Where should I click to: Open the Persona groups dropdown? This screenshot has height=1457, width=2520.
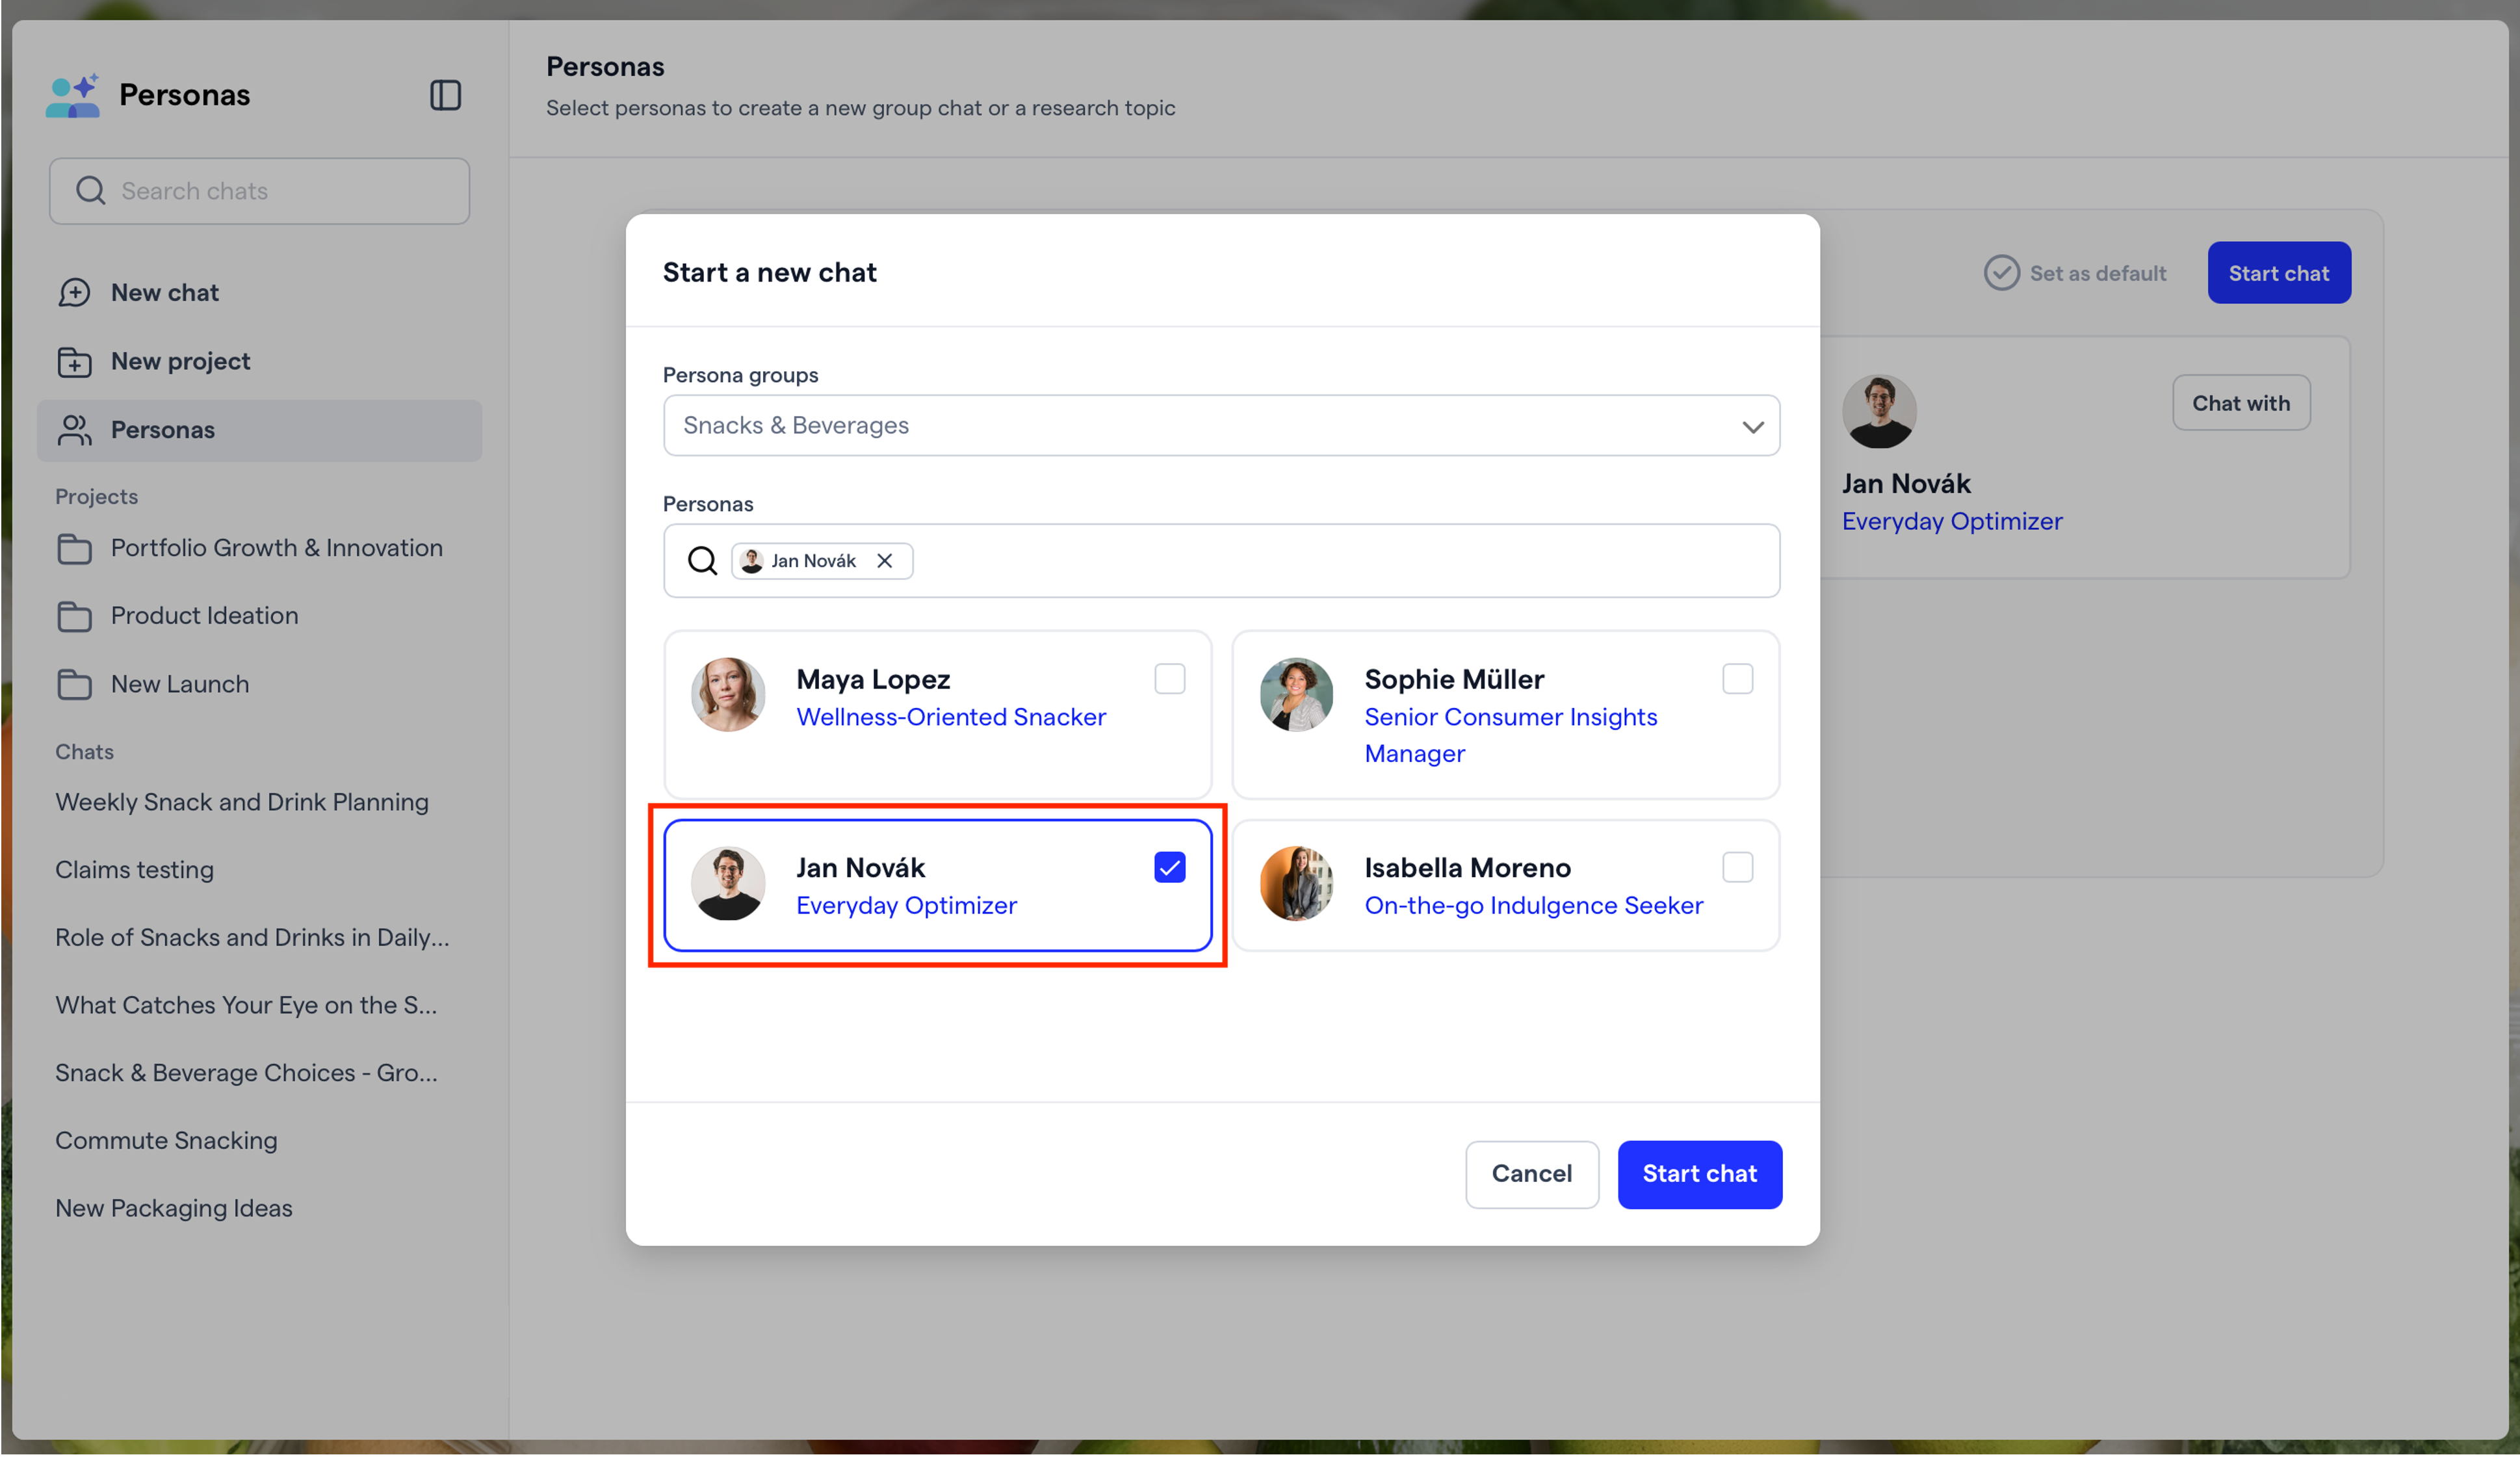click(x=1221, y=426)
